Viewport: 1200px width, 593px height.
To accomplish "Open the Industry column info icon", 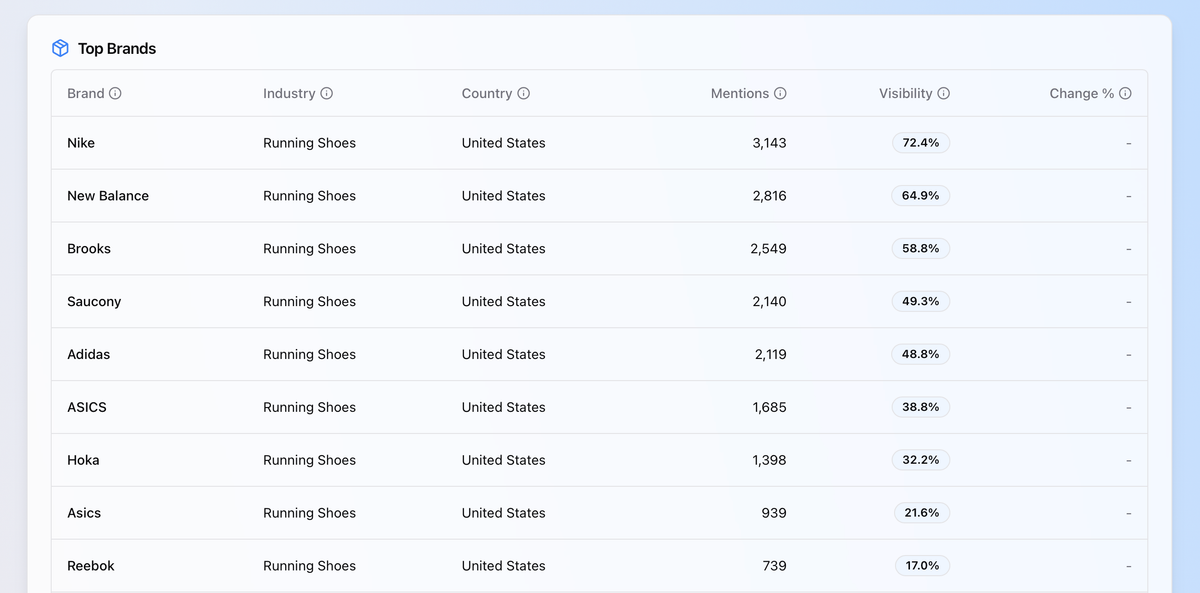I will [326, 93].
